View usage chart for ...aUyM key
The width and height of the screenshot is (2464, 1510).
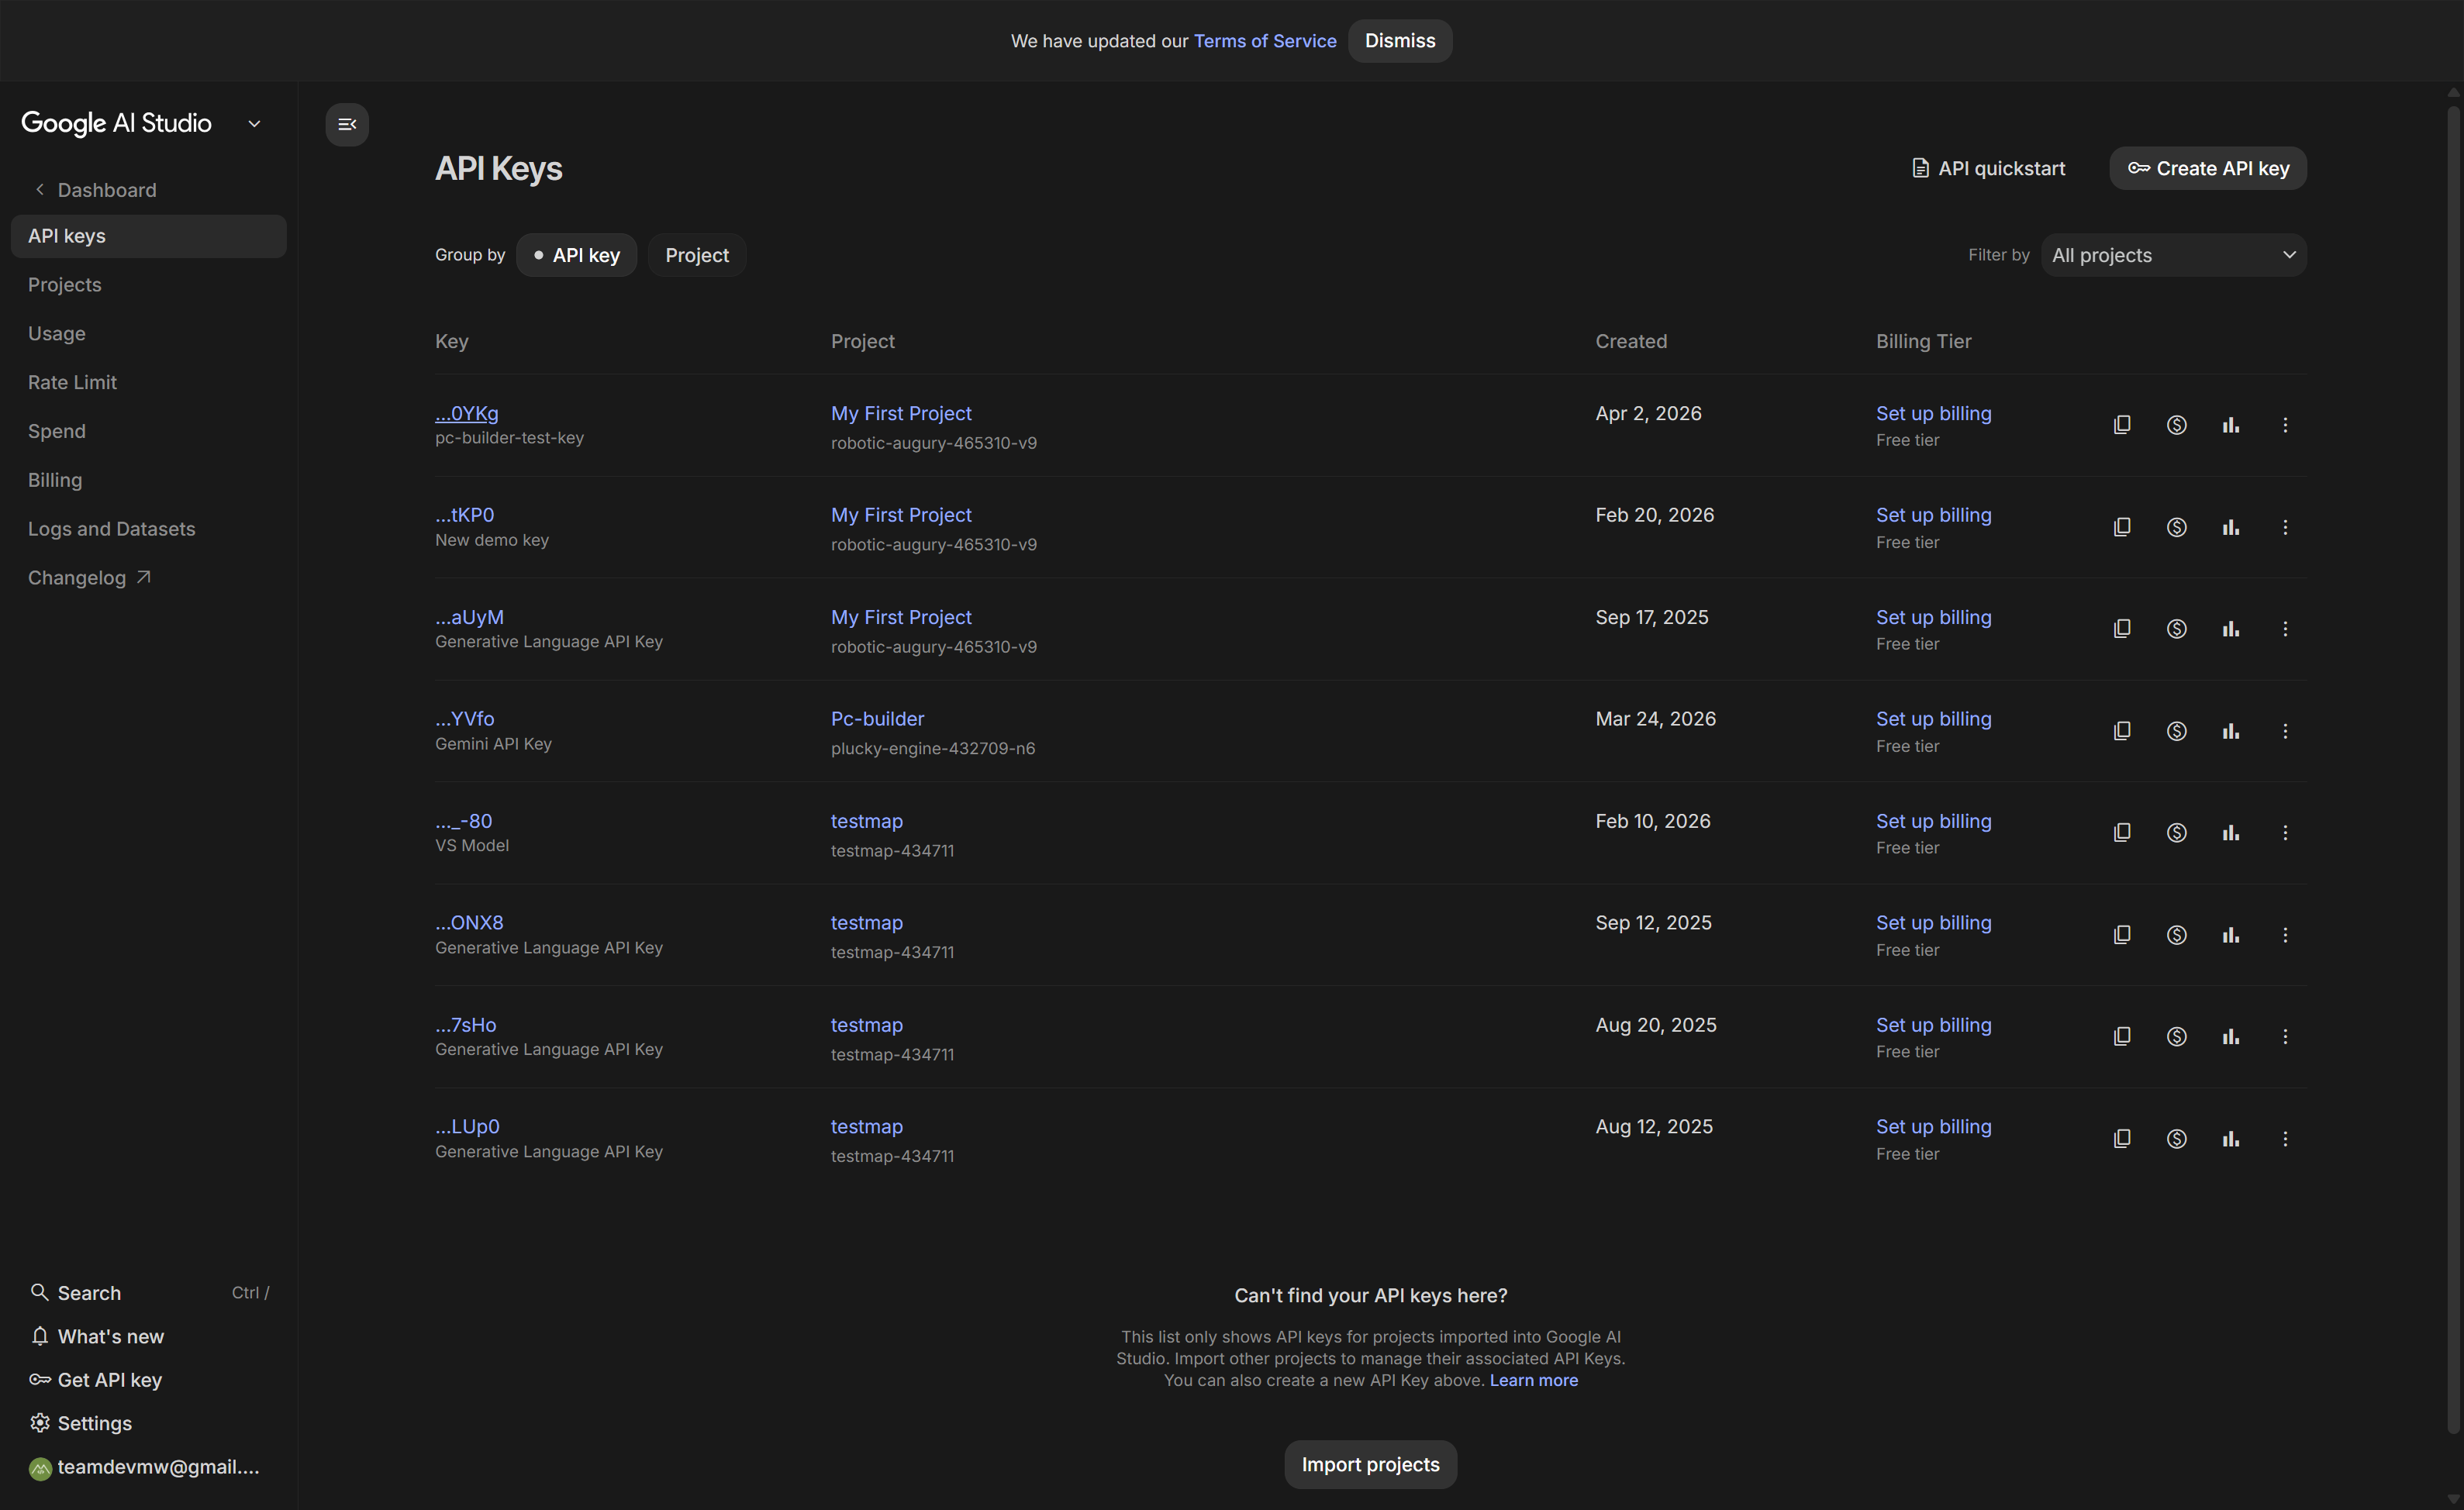[2230, 629]
